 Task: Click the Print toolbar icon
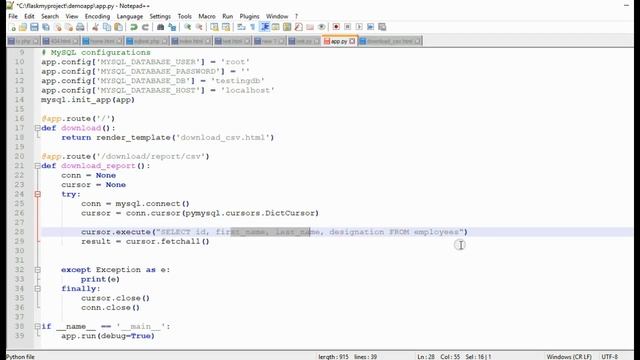(80, 27)
